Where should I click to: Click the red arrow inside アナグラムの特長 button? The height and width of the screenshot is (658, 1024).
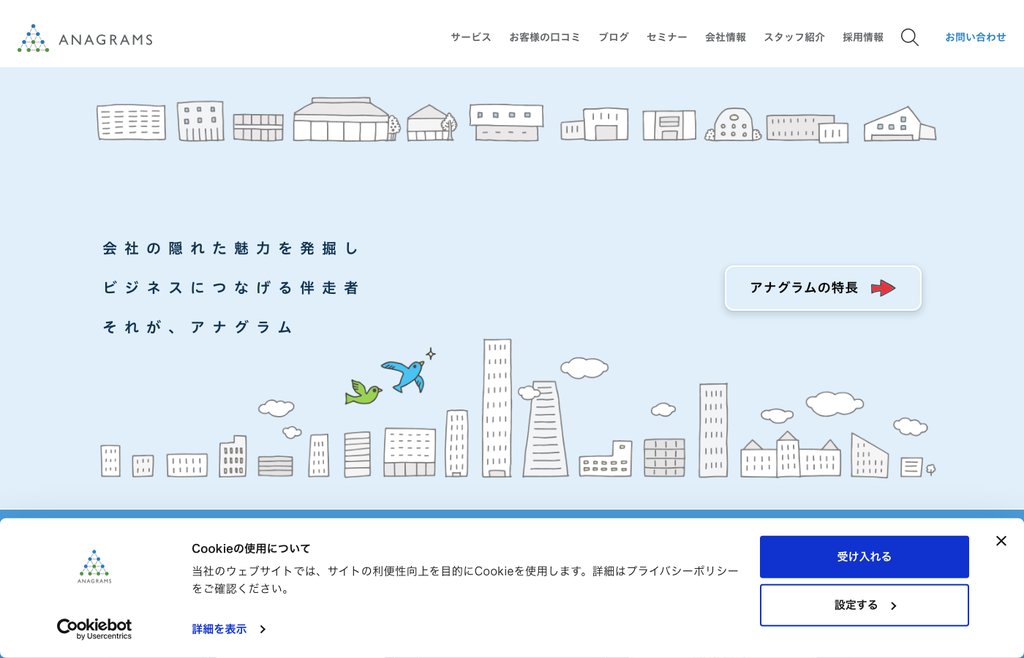click(884, 288)
